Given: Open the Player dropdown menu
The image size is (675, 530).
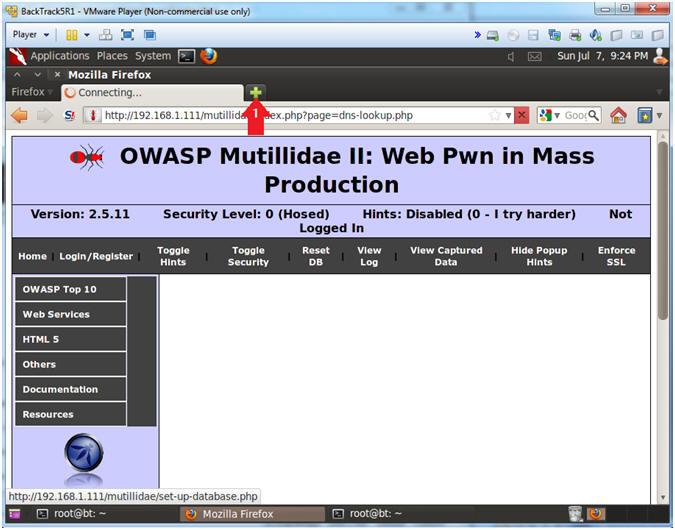Looking at the screenshot, I should [x=31, y=34].
